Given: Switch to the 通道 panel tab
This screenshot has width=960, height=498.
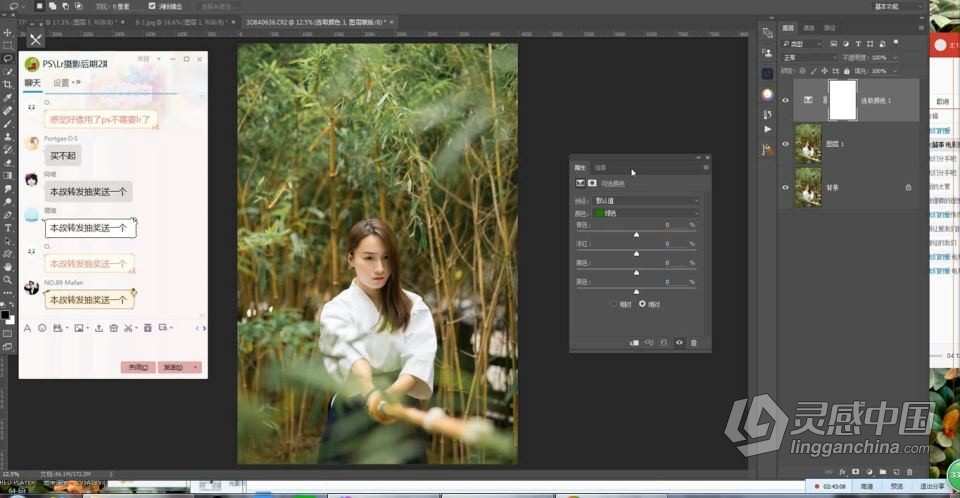Looking at the screenshot, I should pyautogui.click(x=809, y=28).
